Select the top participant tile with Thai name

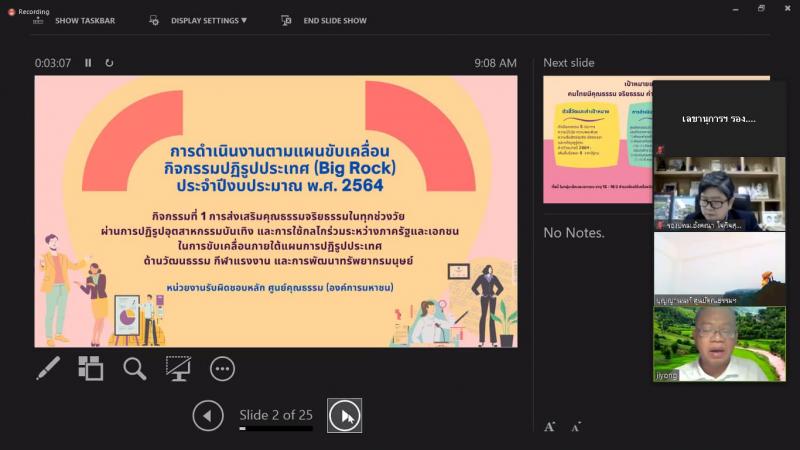719,119
